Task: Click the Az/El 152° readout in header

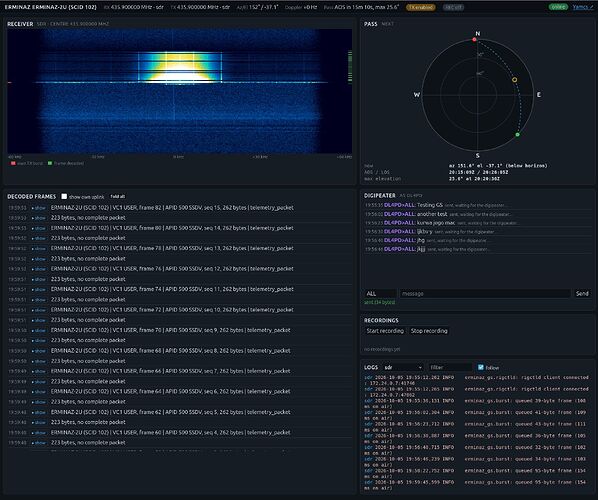Action: click(257, 7)
